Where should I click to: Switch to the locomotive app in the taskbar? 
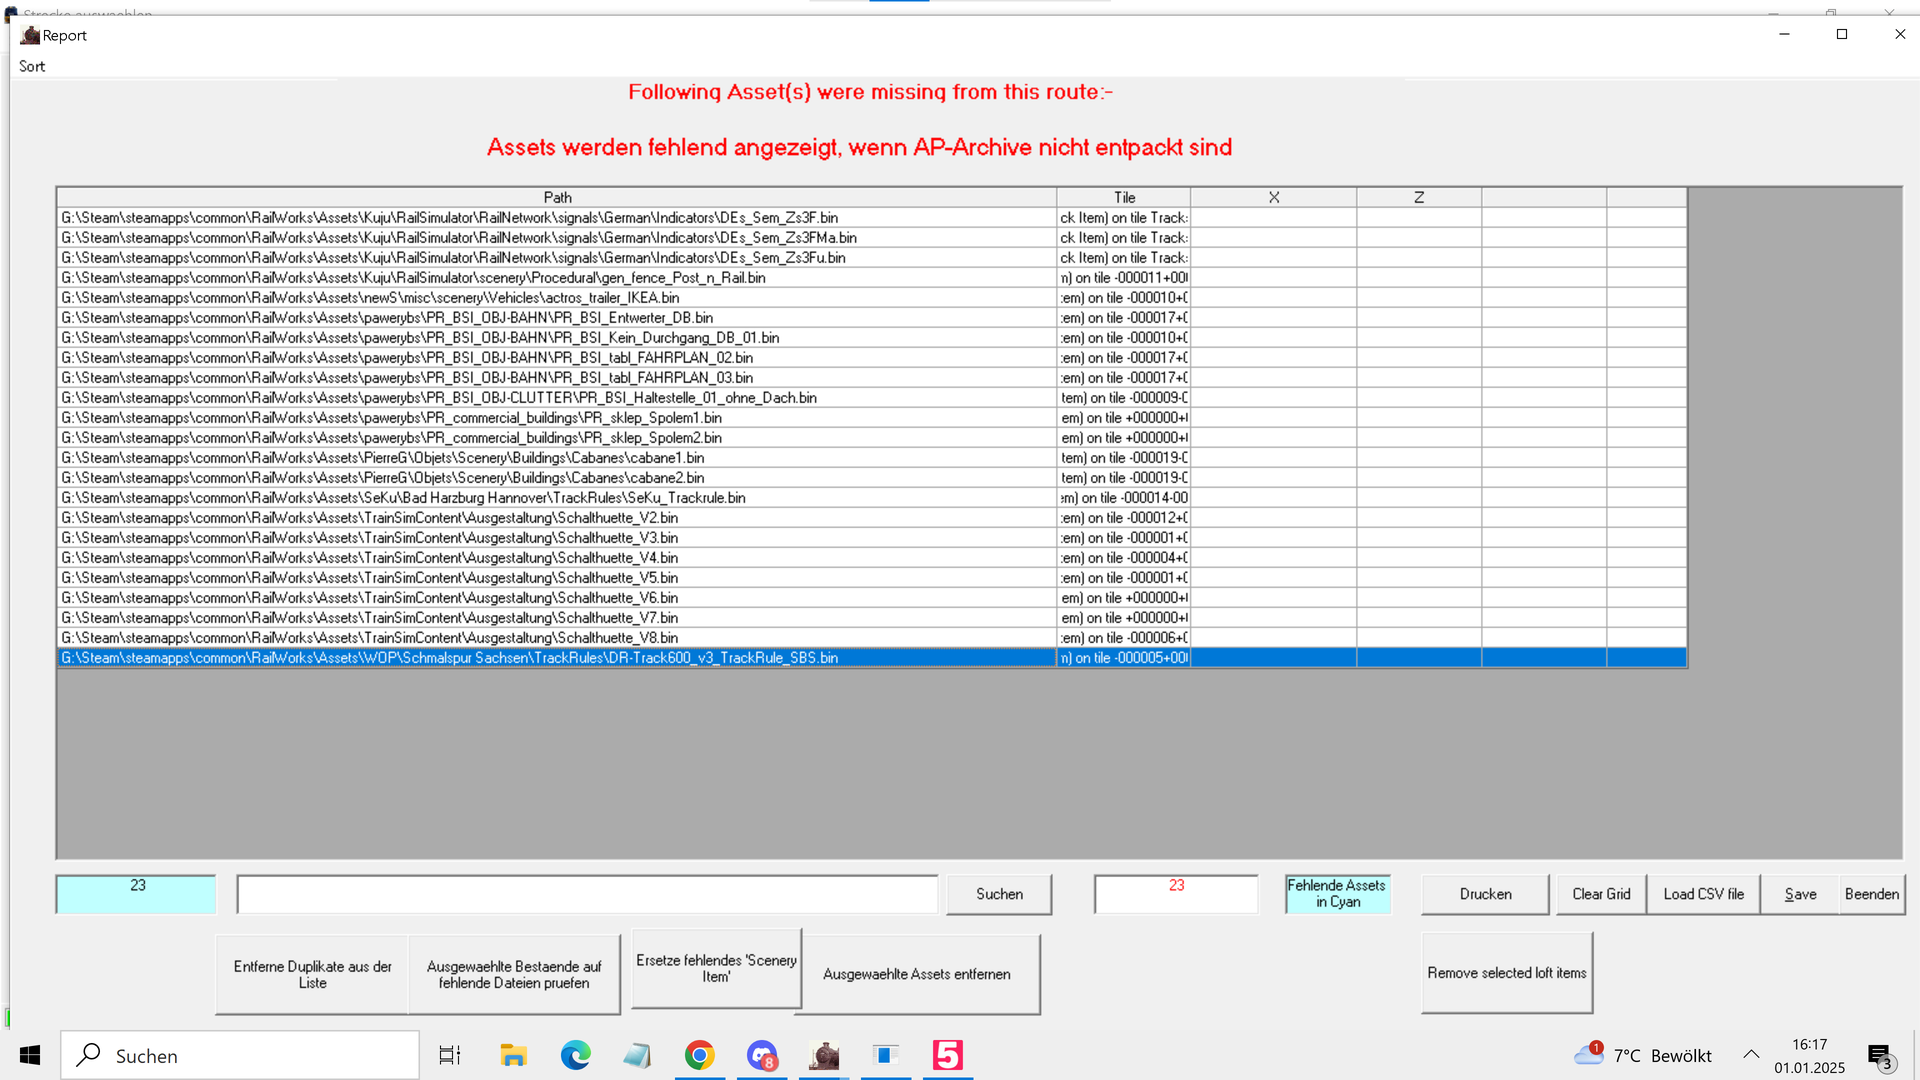(x=824, y=1055)
